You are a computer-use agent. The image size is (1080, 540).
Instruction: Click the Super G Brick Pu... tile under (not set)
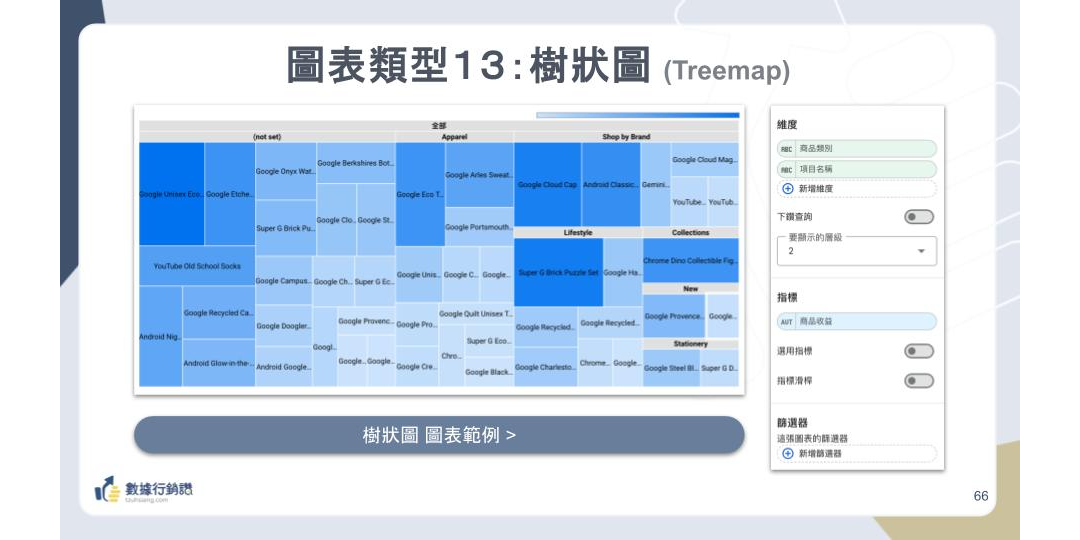(285, 228)
